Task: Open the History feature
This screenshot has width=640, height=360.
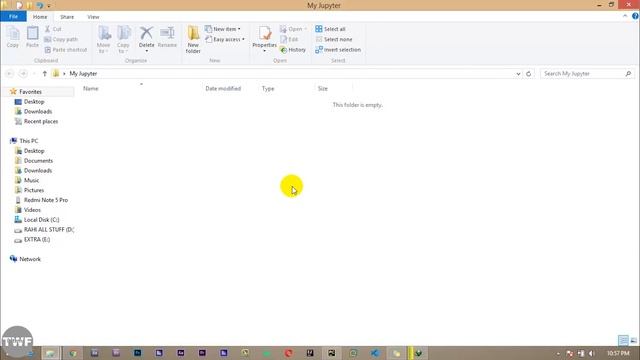Action: (293, 50)
